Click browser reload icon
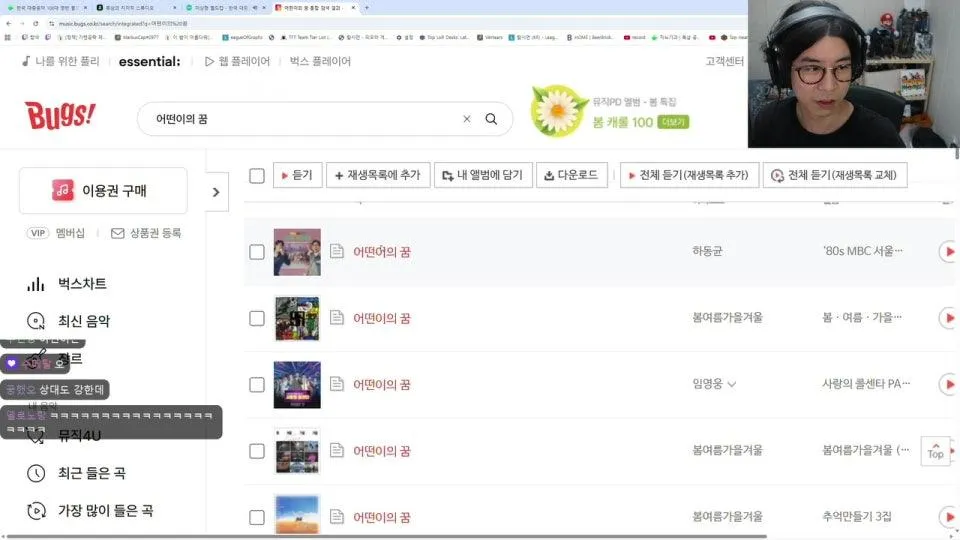 (x=36, y=23)
